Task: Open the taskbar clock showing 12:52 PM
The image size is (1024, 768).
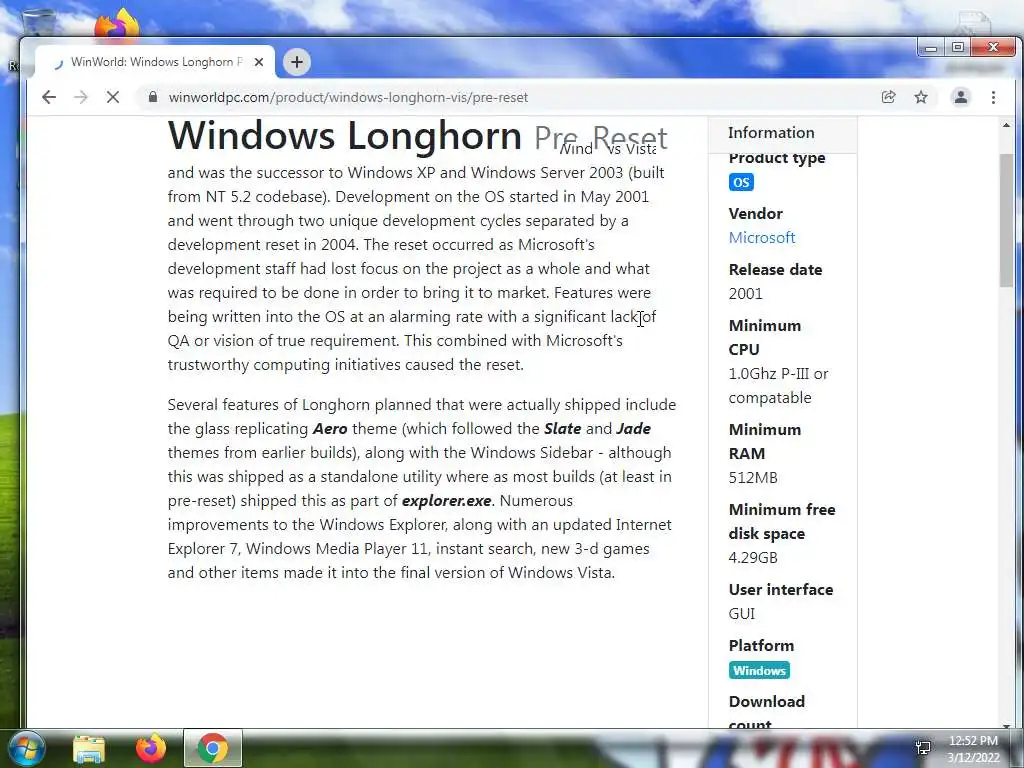Action: coord(973,748)
